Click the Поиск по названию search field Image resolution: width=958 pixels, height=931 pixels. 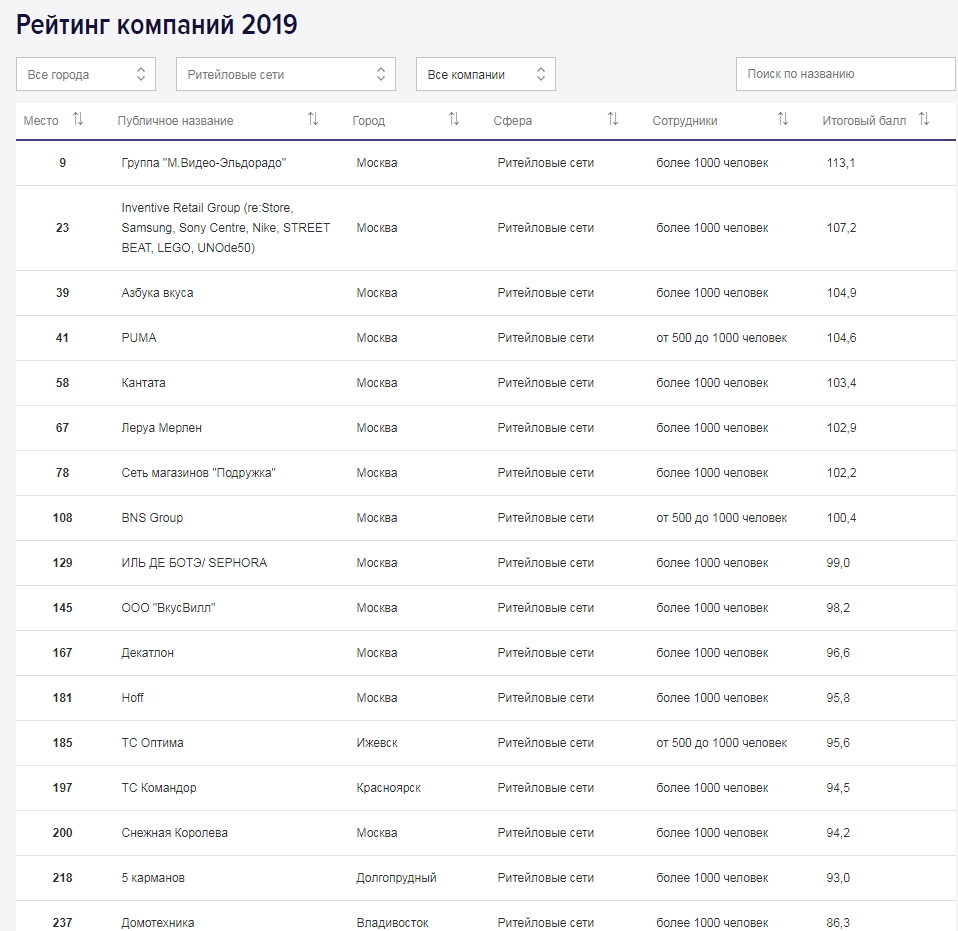point(845,74)
